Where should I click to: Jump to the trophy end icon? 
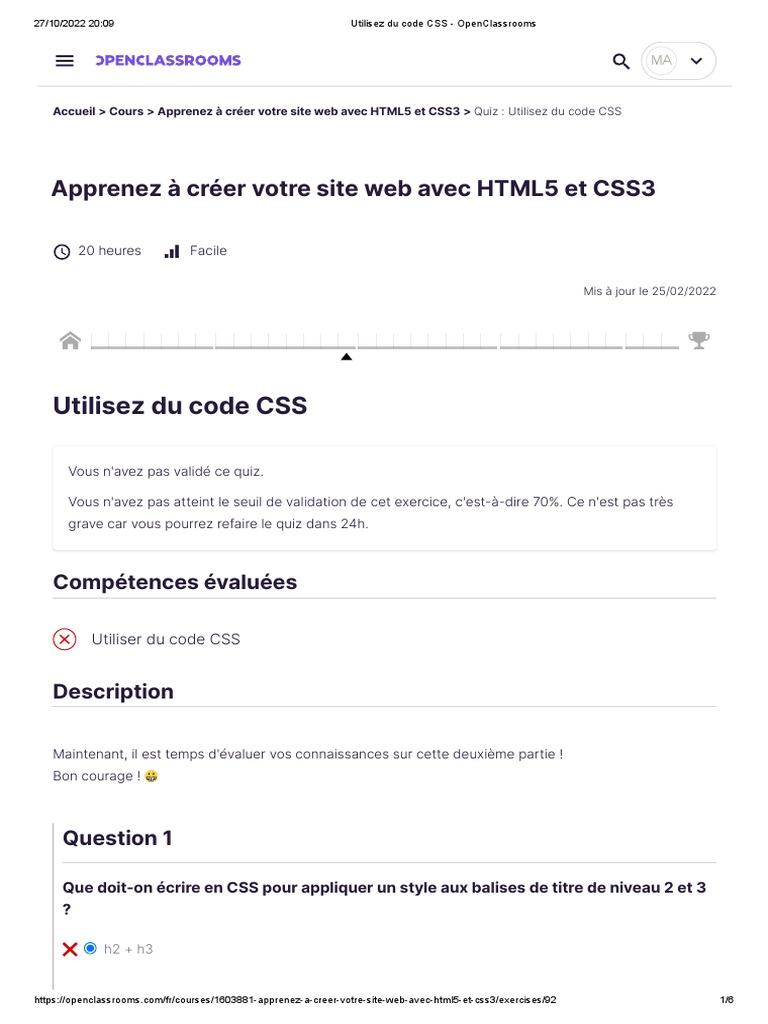699,340
